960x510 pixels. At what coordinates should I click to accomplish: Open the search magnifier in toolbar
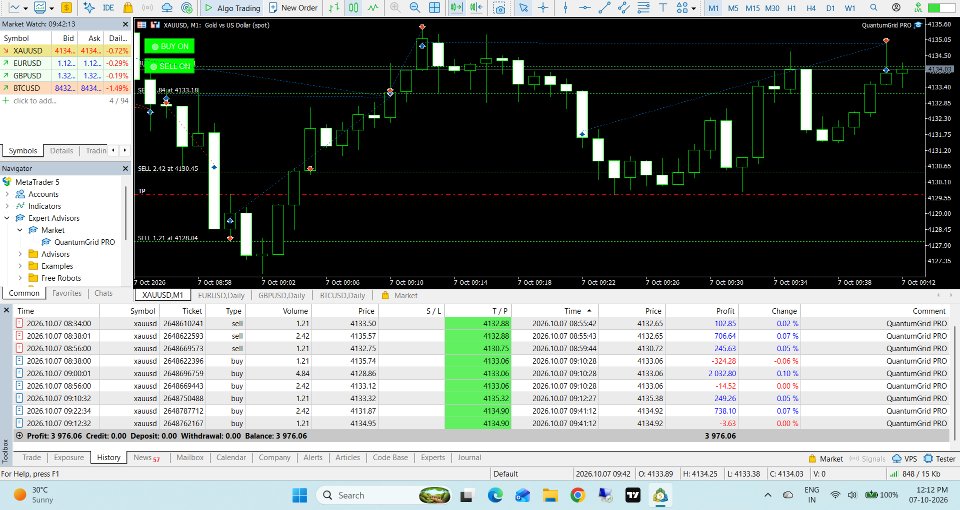pos(874,7)
